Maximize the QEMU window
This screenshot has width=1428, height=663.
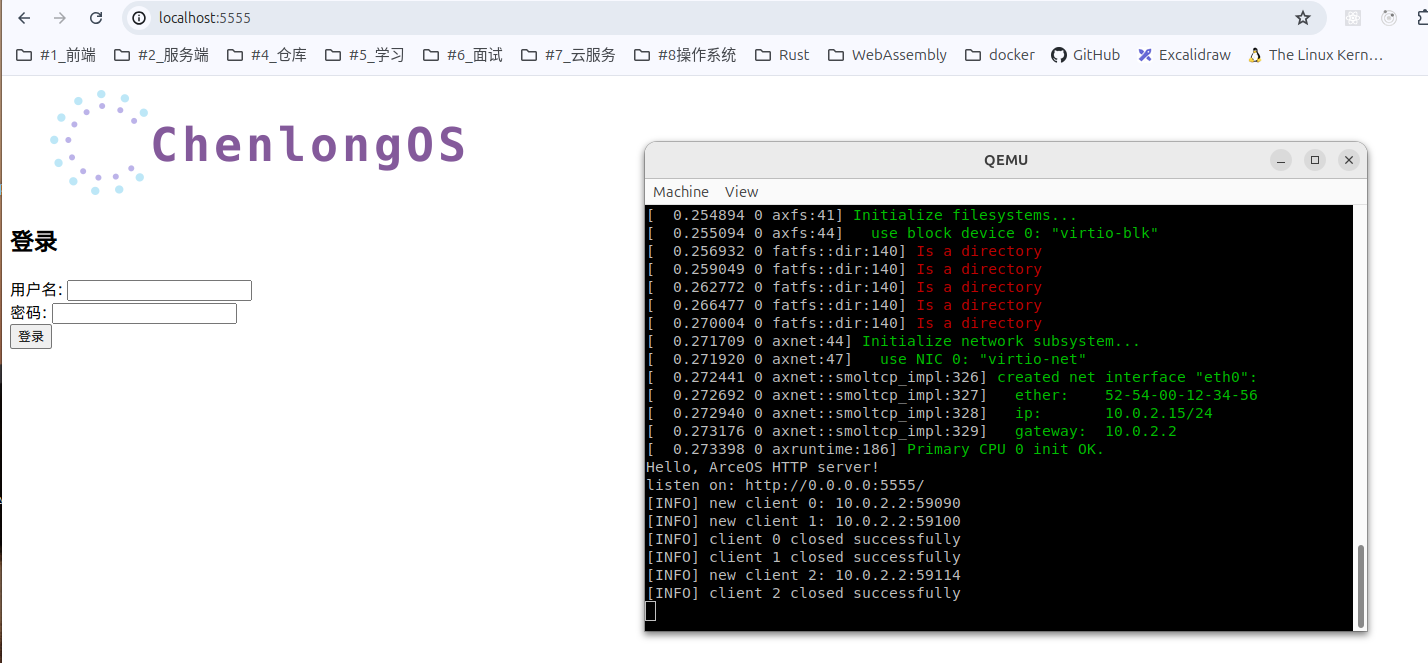(1315, 160)
